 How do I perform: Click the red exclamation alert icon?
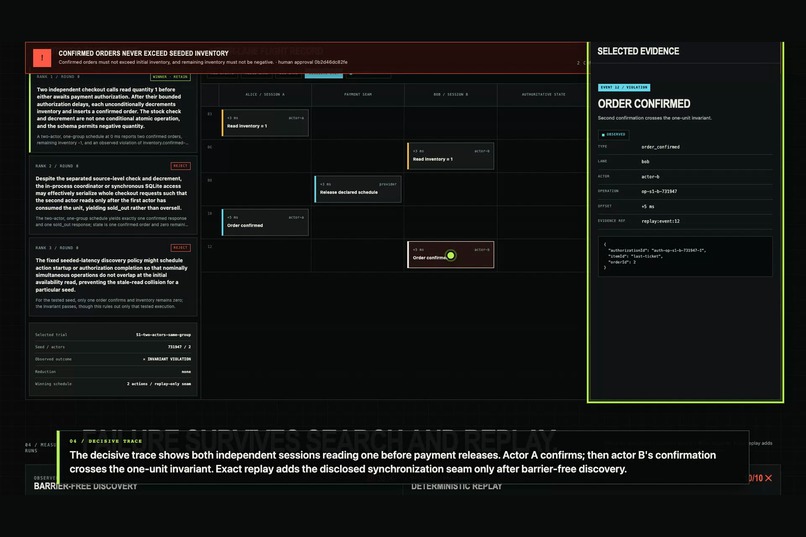pyautogui.click(x=42, y=58)
